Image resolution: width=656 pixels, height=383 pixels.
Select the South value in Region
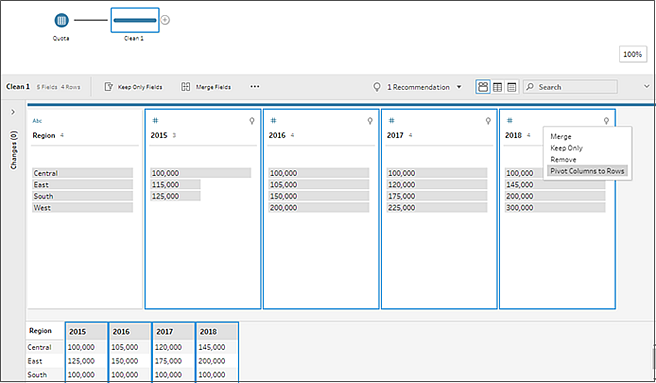click(82, 196)
